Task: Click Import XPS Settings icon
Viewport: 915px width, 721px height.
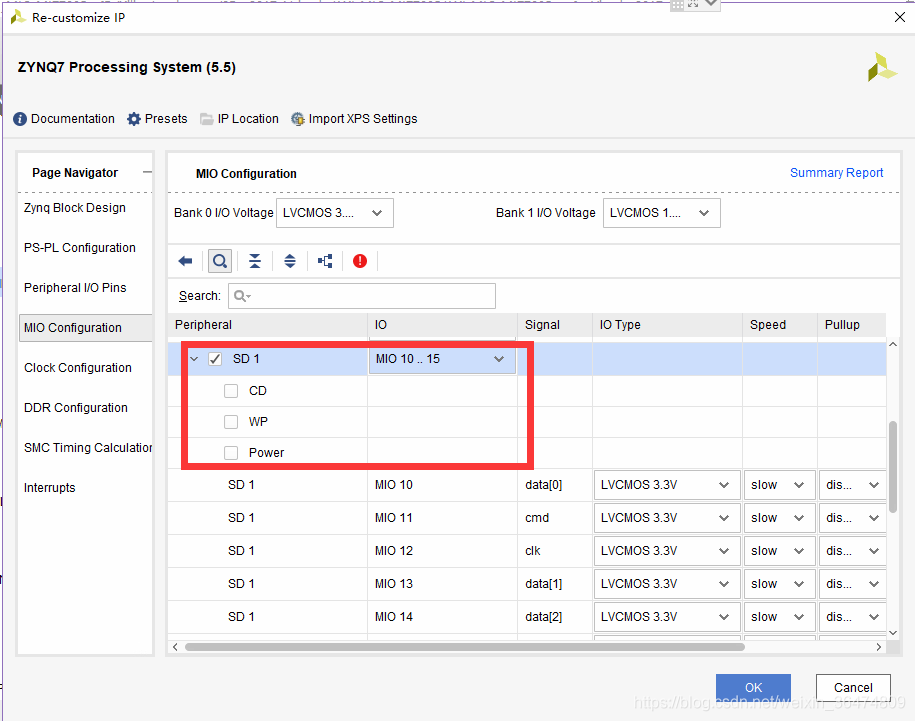Action: (x=298, y=119)
